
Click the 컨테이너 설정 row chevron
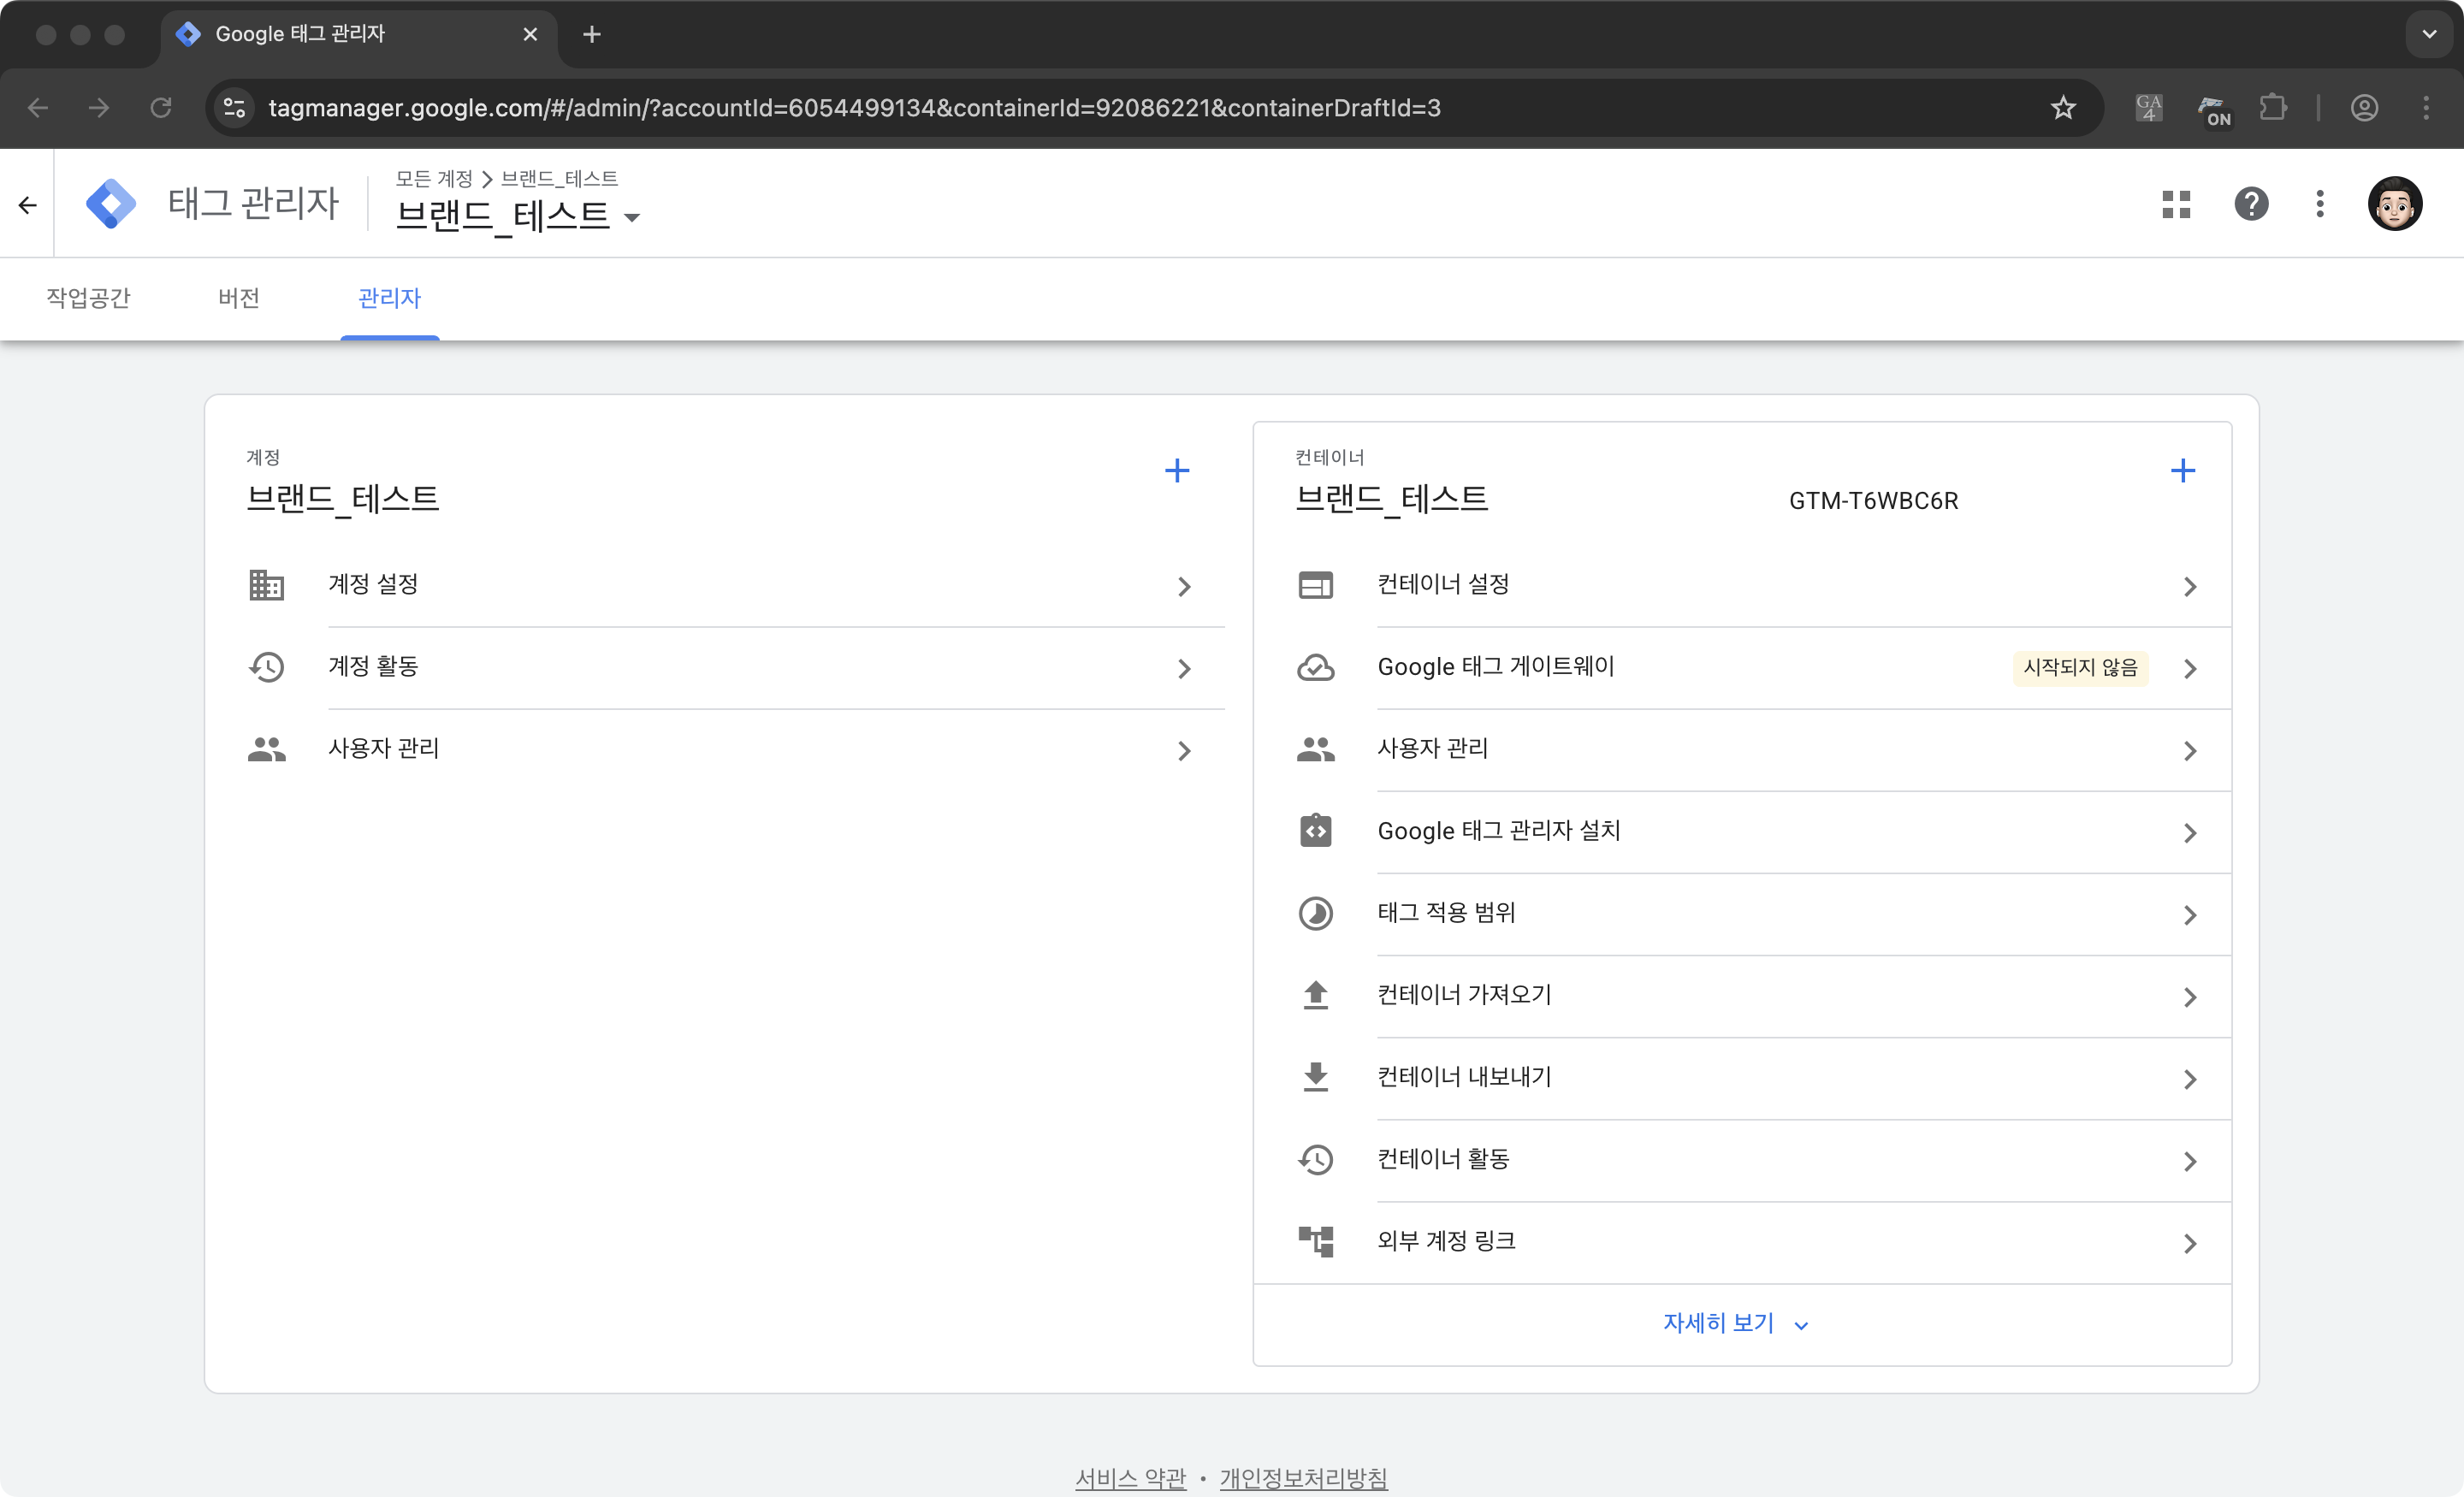pos(2190,586)
